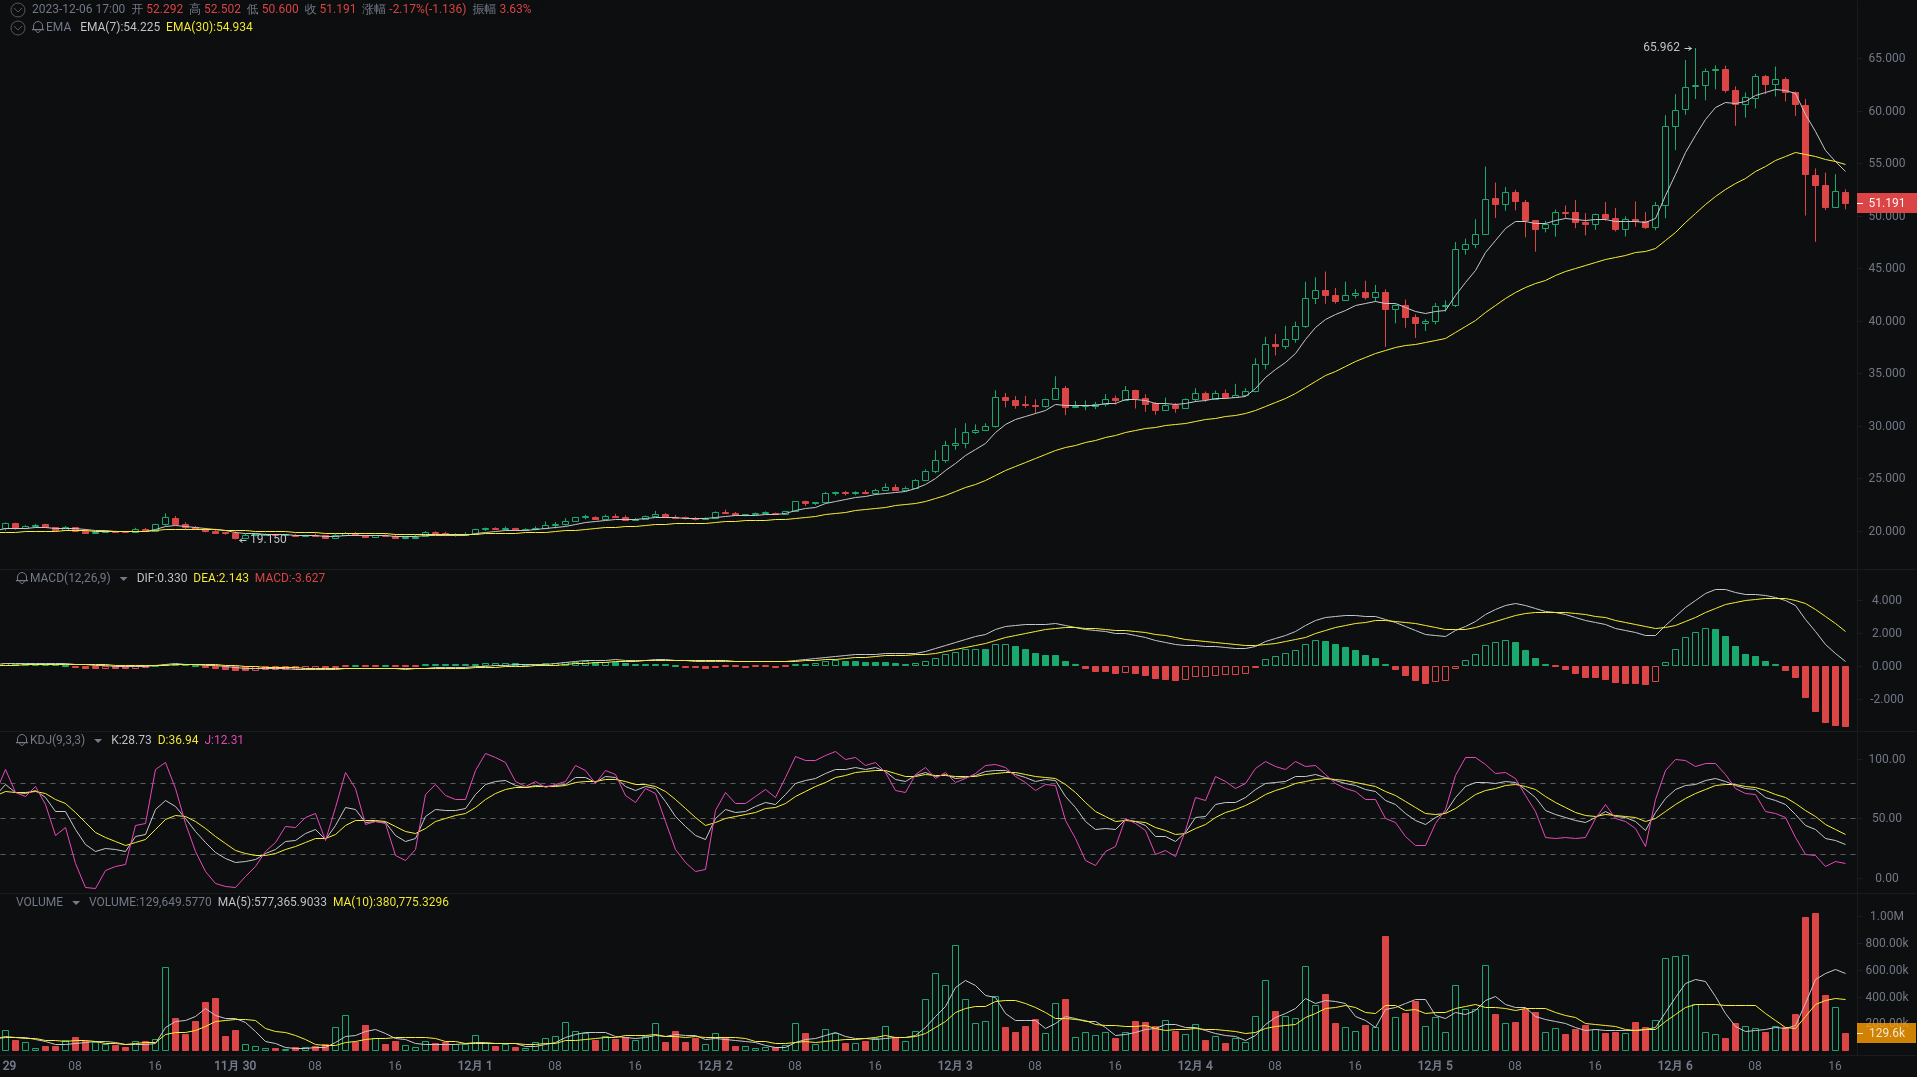The height and width of the screenshot is (1077, 1917).
Task: Click the 20.000 price axis label
Action: [1886, 531]
